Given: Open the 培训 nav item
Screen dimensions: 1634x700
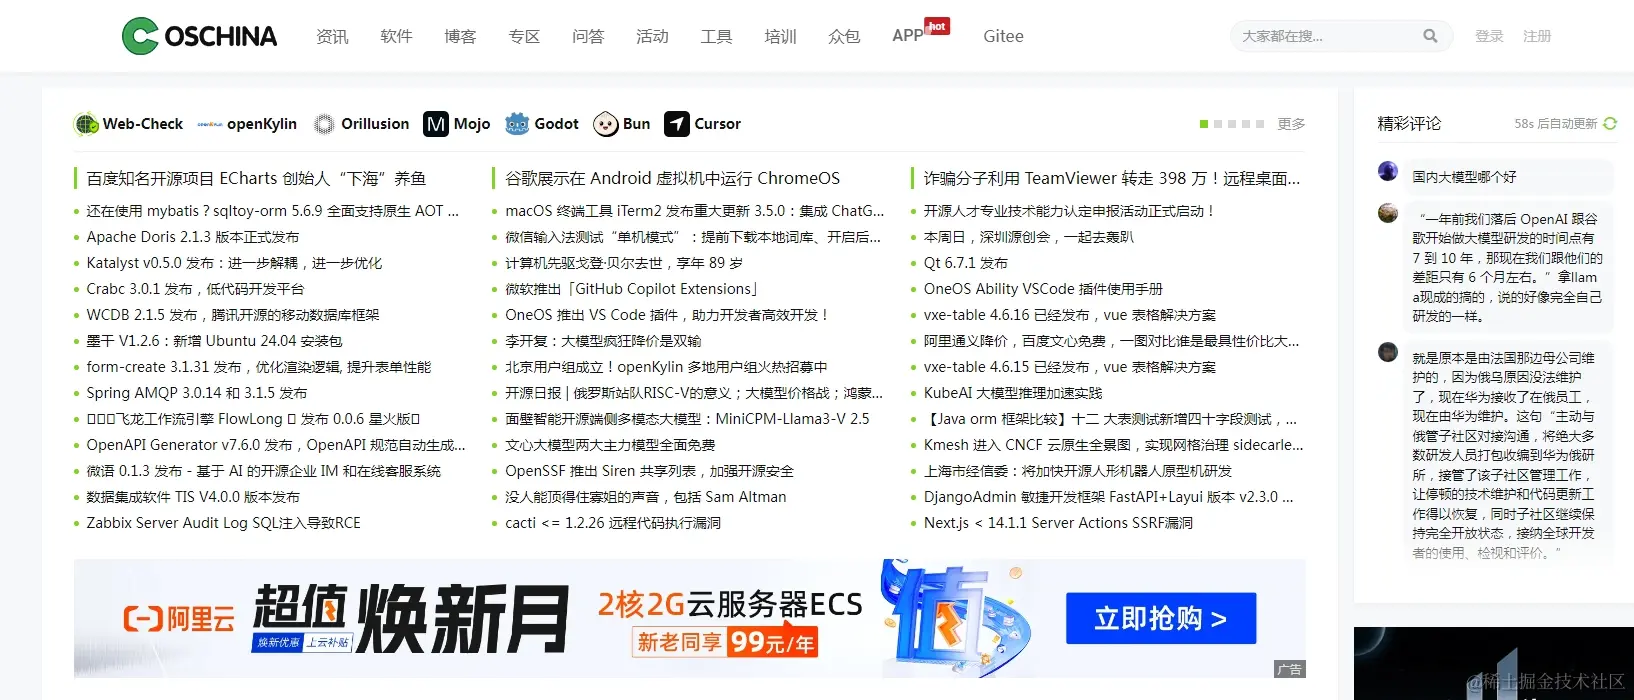Looking at the screenshot, I should [780, 36].
